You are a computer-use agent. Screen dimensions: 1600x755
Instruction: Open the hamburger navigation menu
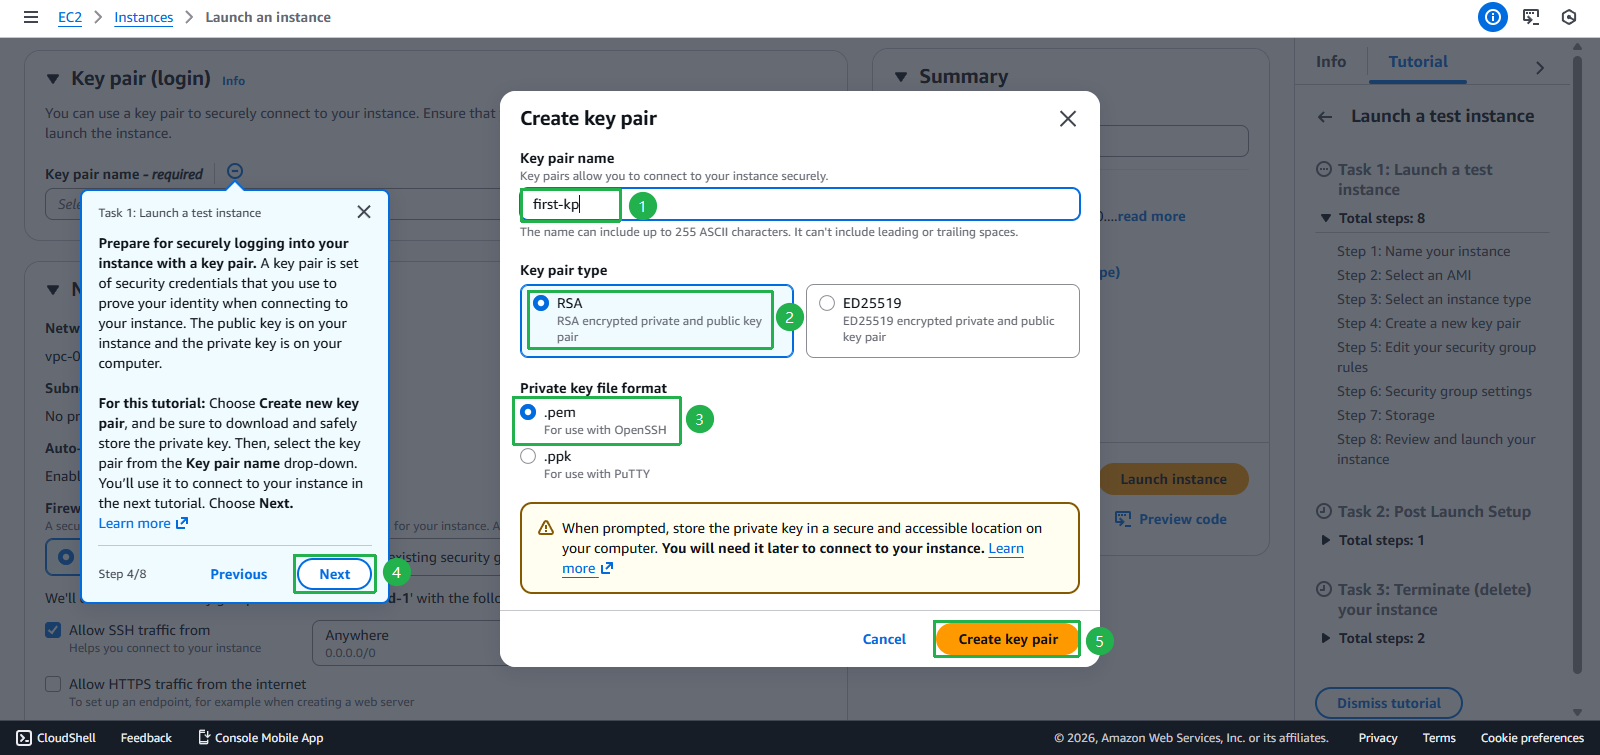coord(31,17)
